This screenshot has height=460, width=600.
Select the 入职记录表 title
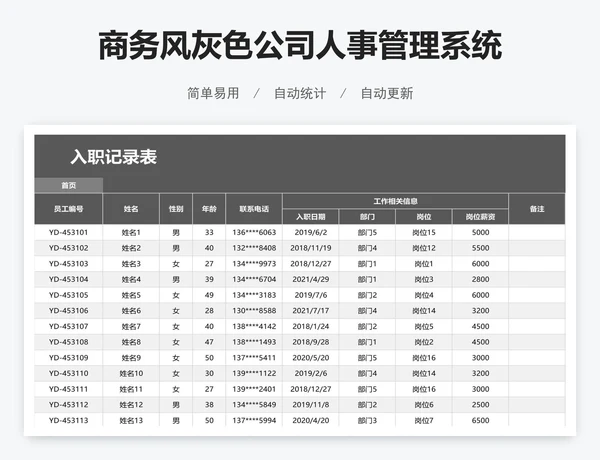114,157
